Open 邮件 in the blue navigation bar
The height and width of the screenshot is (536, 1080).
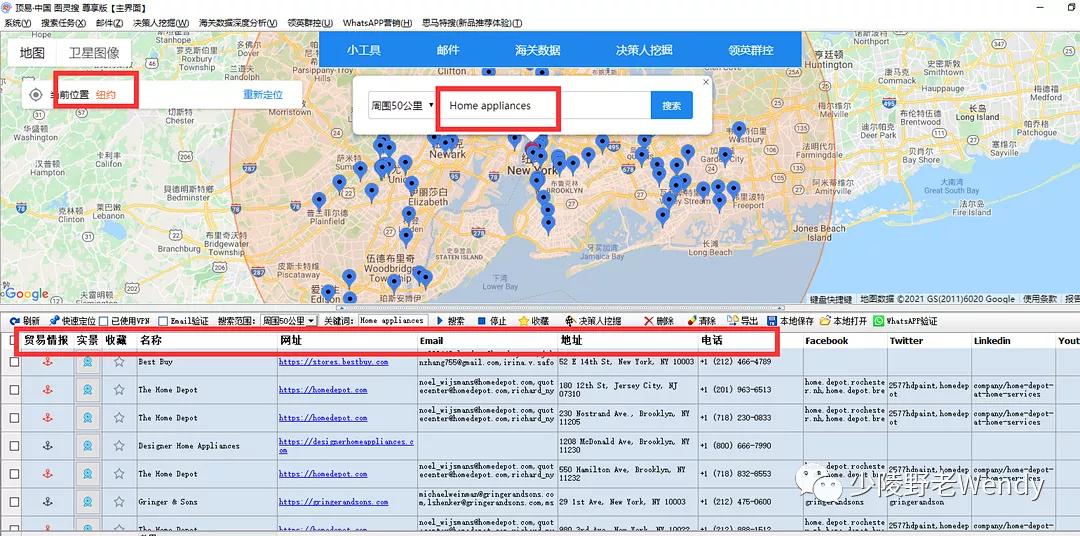pos(448,50)
